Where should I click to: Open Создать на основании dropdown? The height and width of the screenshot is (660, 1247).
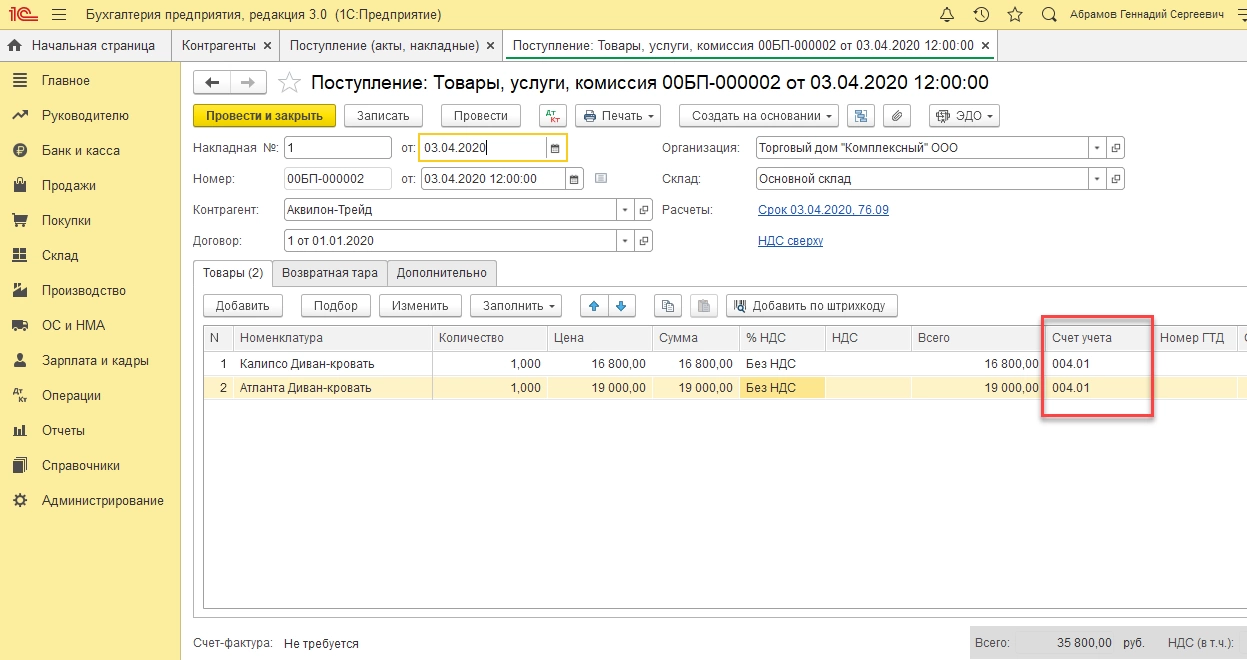pos(762,116)
